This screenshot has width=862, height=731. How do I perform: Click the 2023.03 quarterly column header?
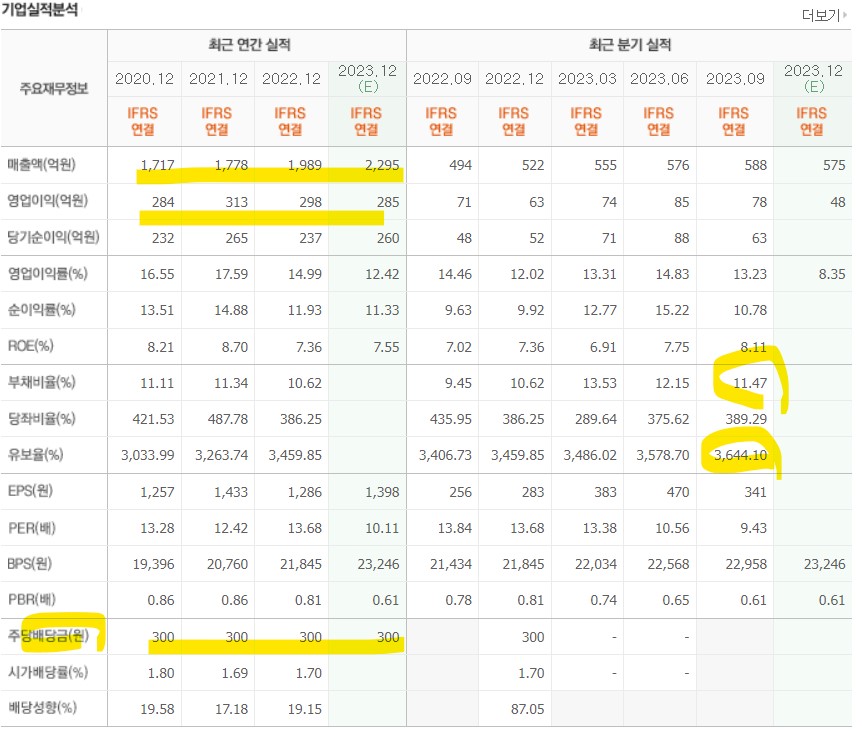pos(587,79)
